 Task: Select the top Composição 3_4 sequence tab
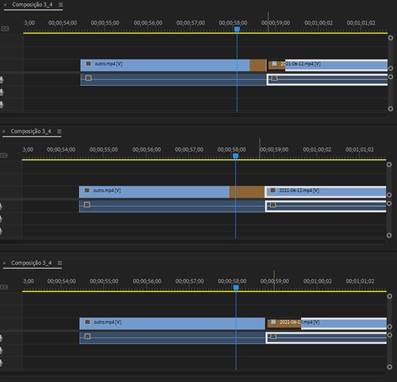(32, 5)
